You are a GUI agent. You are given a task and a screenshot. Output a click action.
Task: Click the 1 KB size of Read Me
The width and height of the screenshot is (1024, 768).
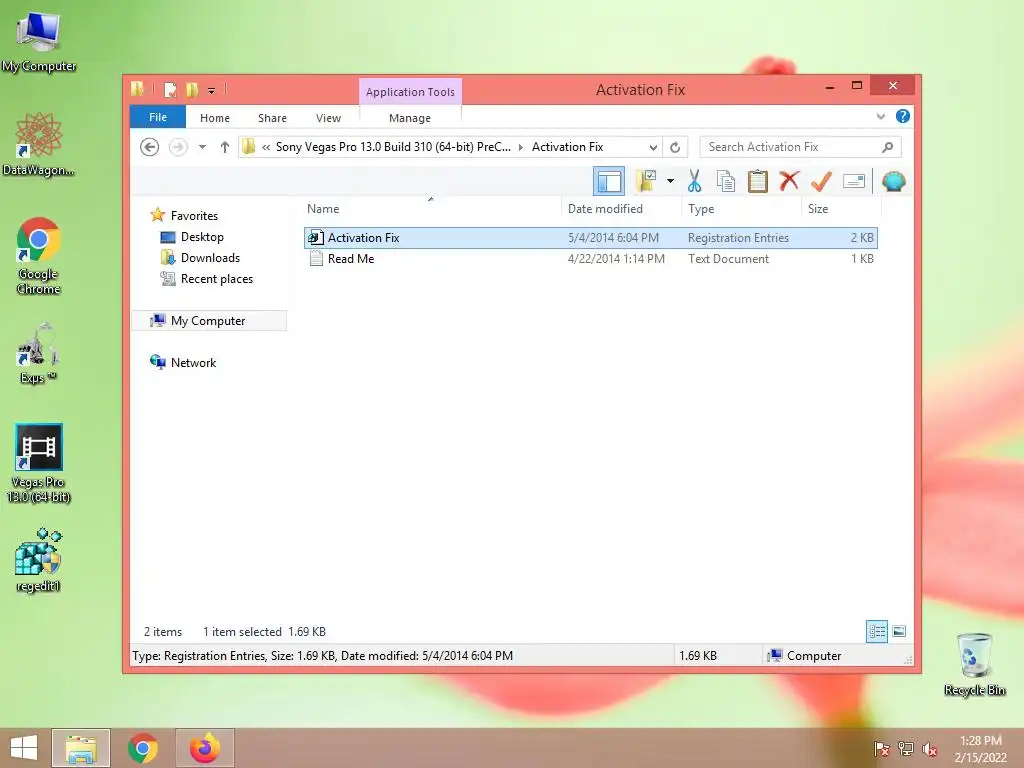862,259
